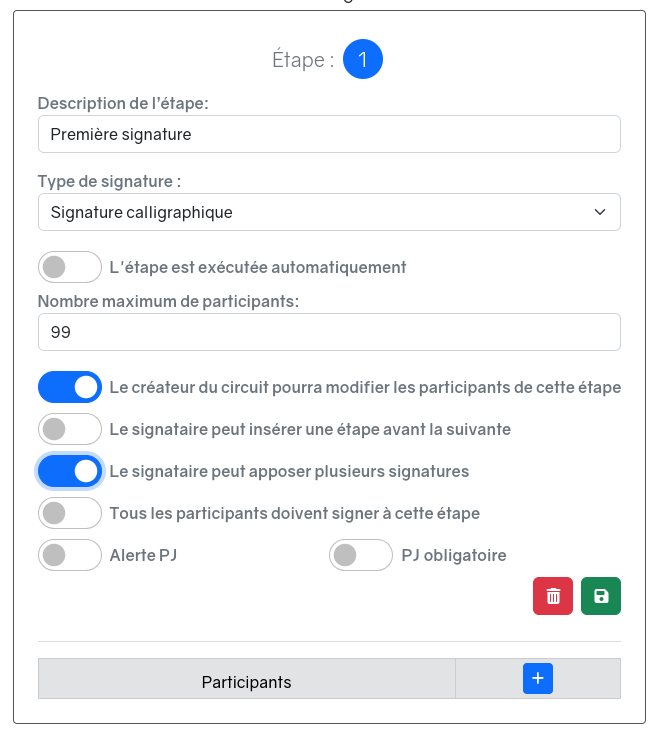Screen dimensions: 654x731
Task: Save the step using the floppy disk icon
Action: (x=601, y=596)
